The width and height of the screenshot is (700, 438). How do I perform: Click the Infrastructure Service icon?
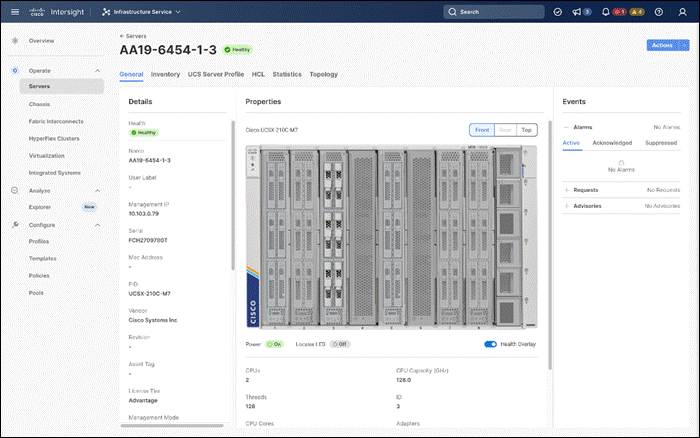pos(106,12)
